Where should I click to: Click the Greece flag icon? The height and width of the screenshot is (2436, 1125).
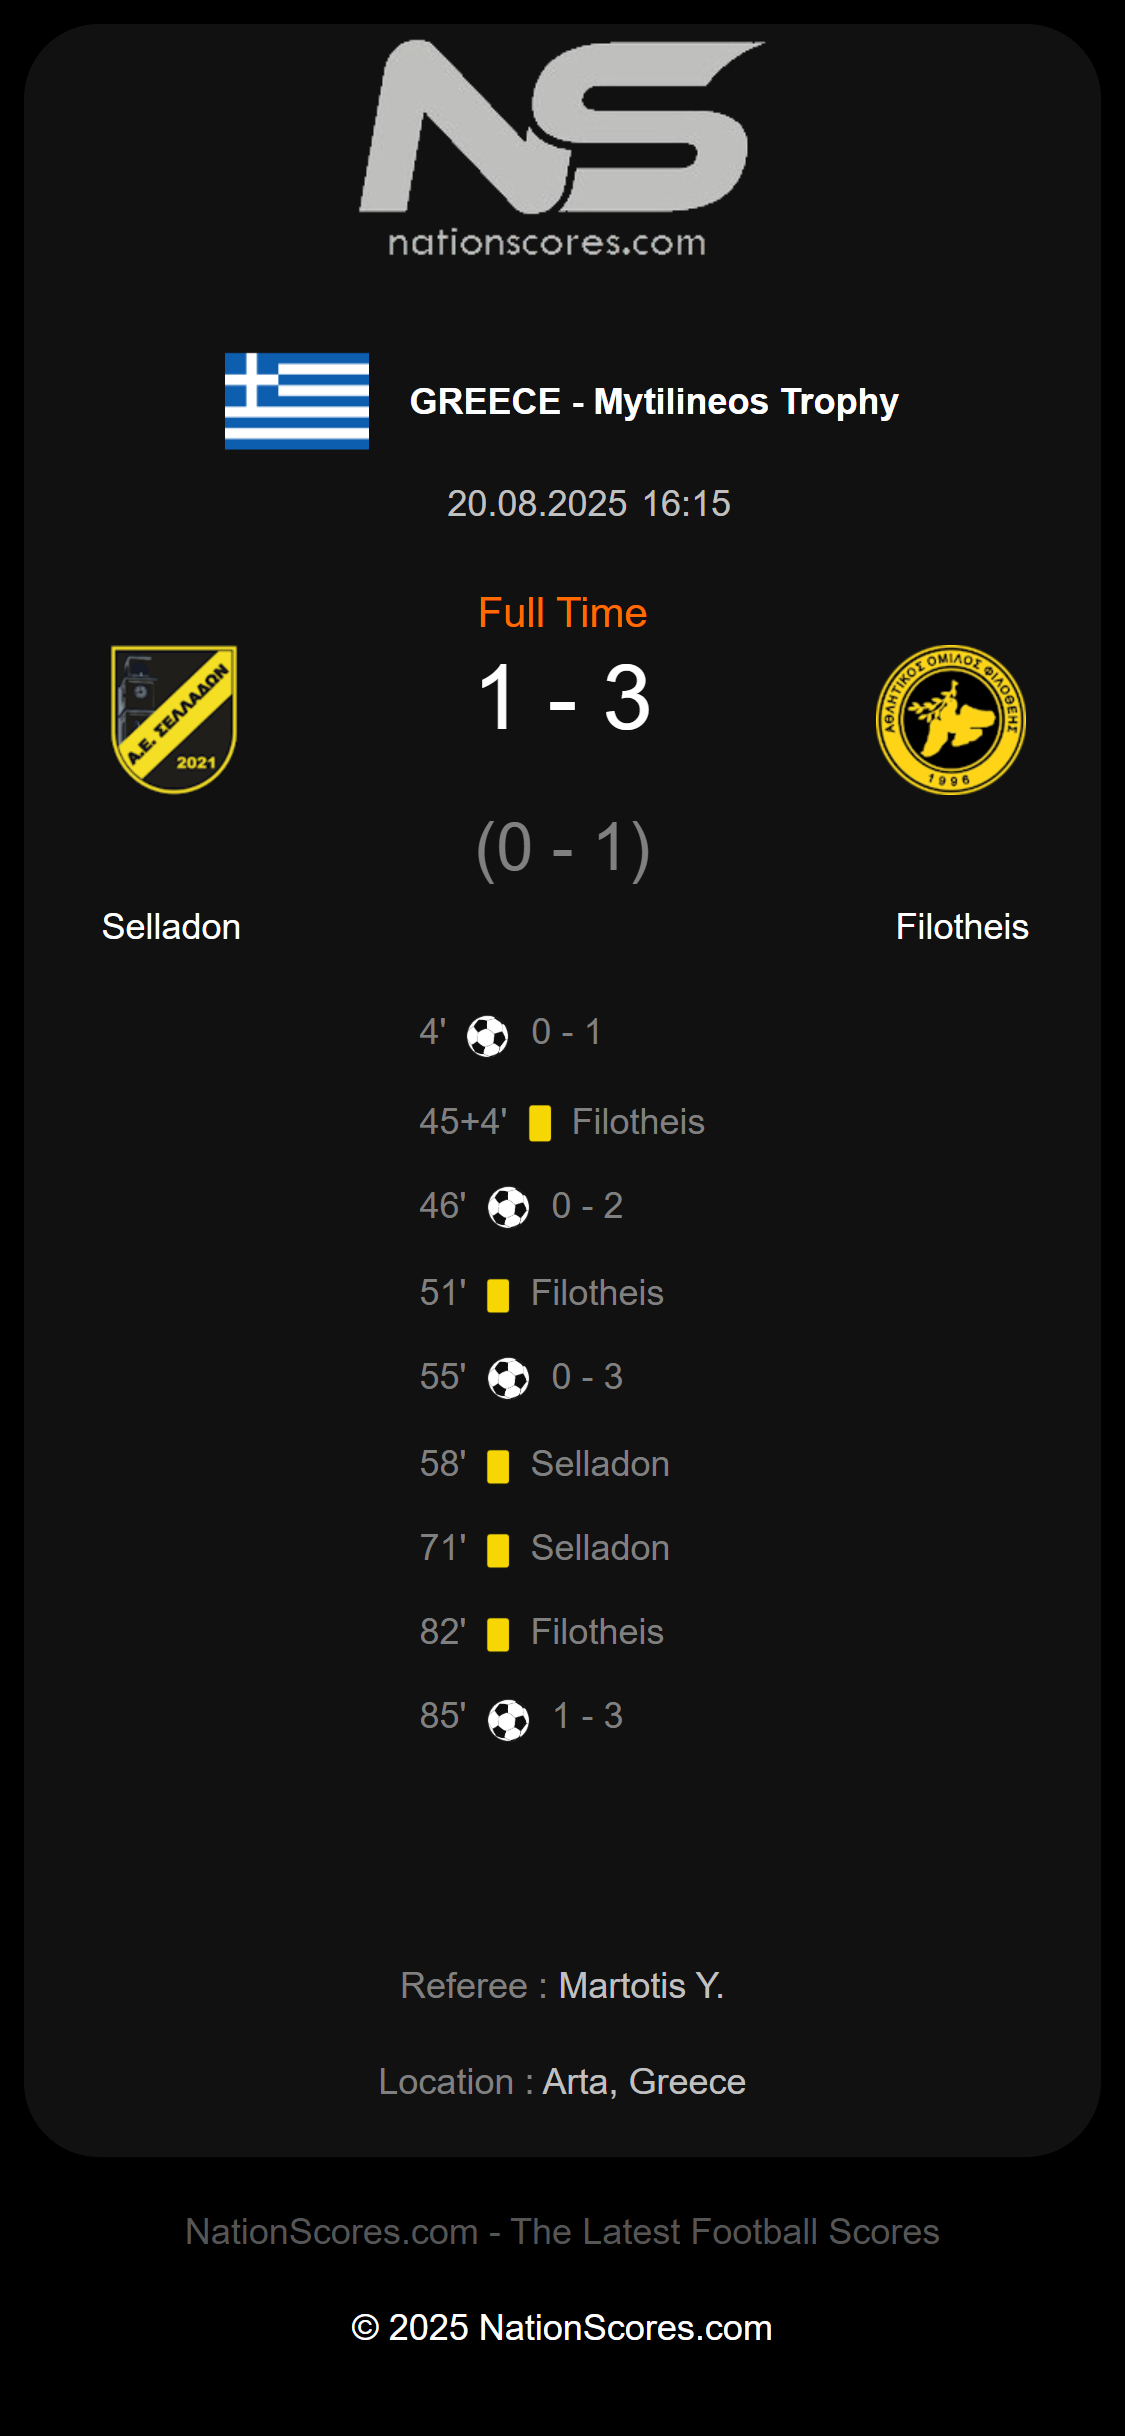pyautogui.click(x=297, y=401)
